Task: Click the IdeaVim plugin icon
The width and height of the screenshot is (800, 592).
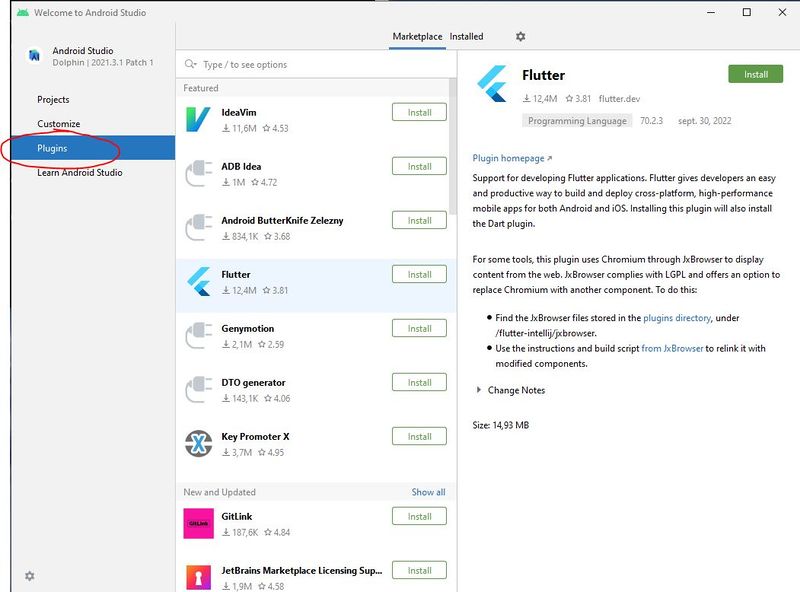Action: 198,119
